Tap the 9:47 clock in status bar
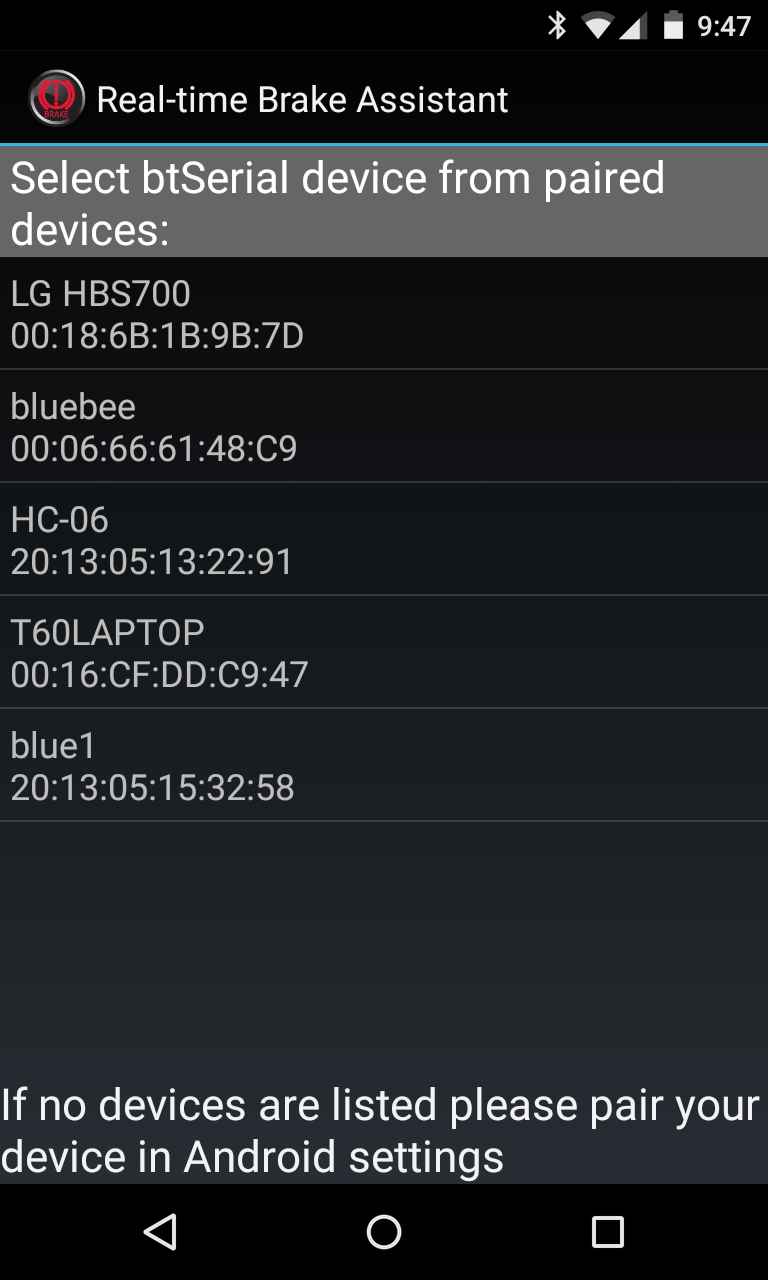Screen dimensions: 768x1280 pos(724,26)
